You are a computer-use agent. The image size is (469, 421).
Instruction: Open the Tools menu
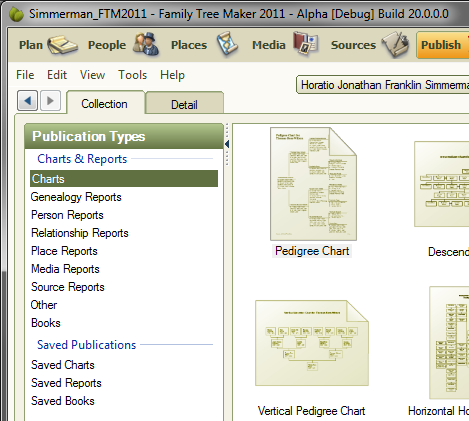tap(133, 75)
